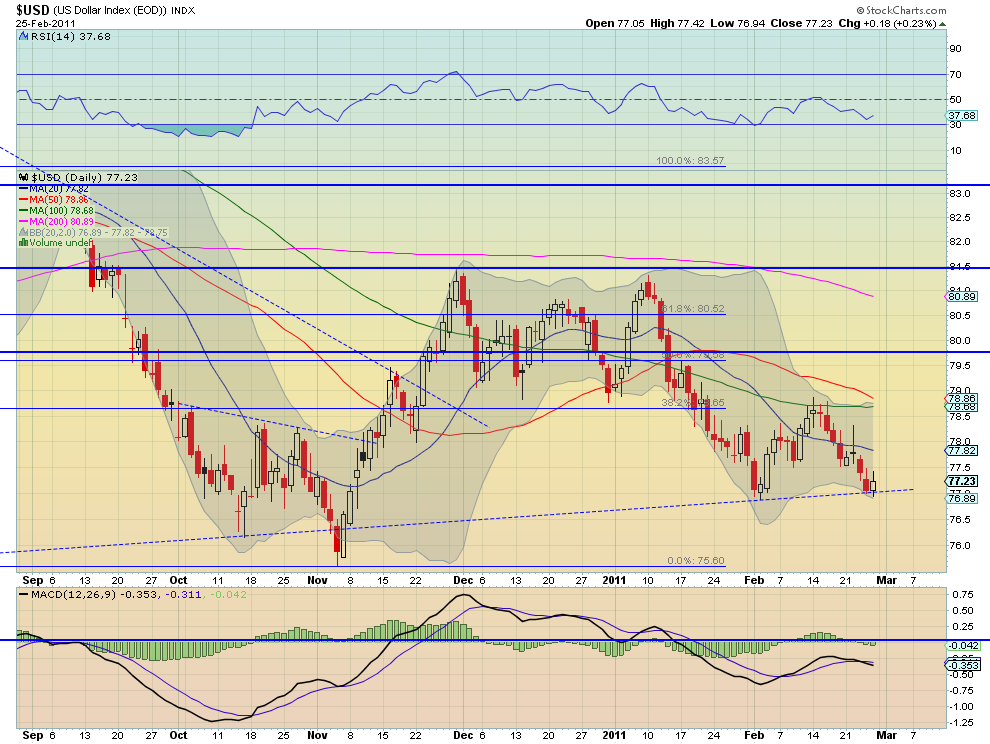Screen dimensions: 990x744
Task: Click the 100.0%: 83.57 Fibonacci label
Action: tap(690, 160)
